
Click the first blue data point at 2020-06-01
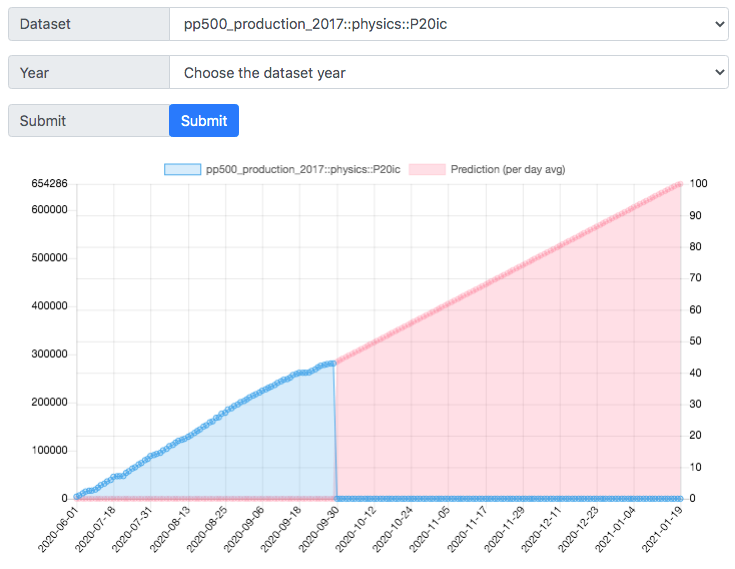(x=77, y=497)
